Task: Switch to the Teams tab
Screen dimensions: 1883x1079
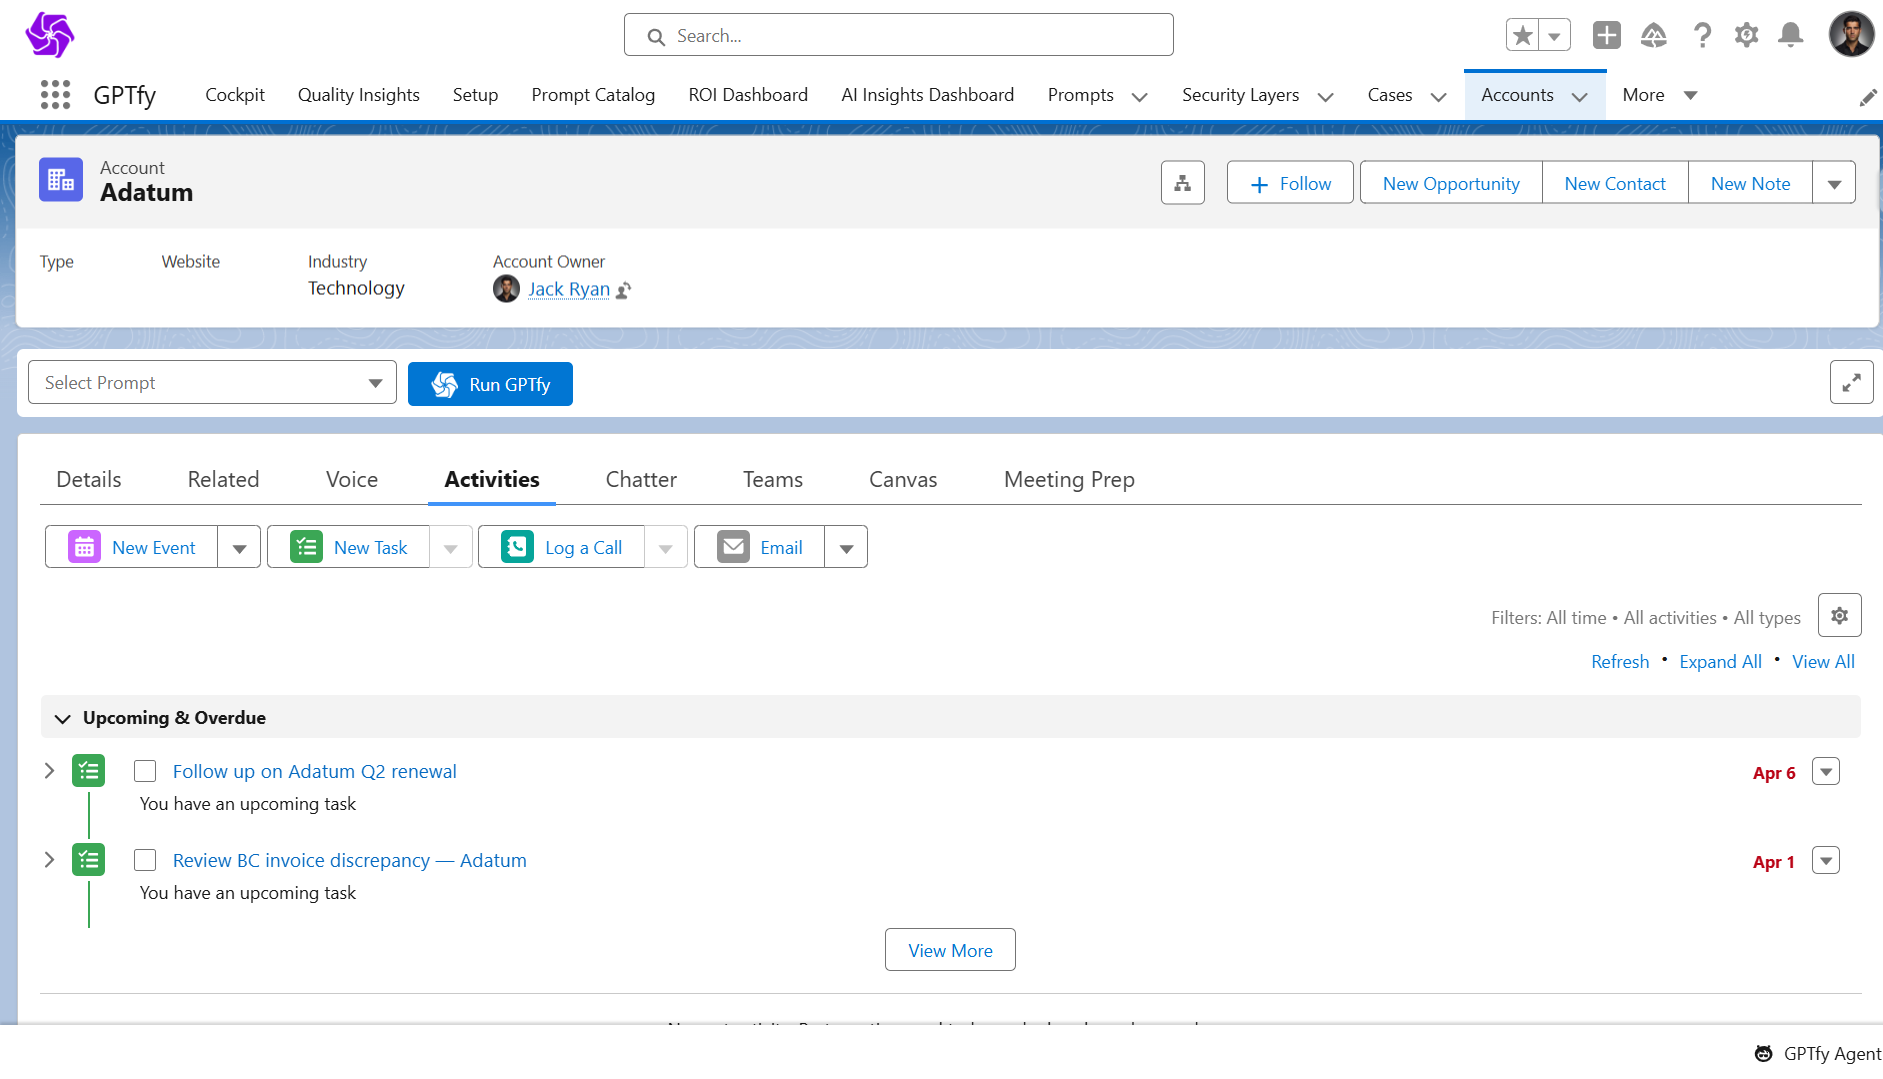Action: (x=773, y=480)
